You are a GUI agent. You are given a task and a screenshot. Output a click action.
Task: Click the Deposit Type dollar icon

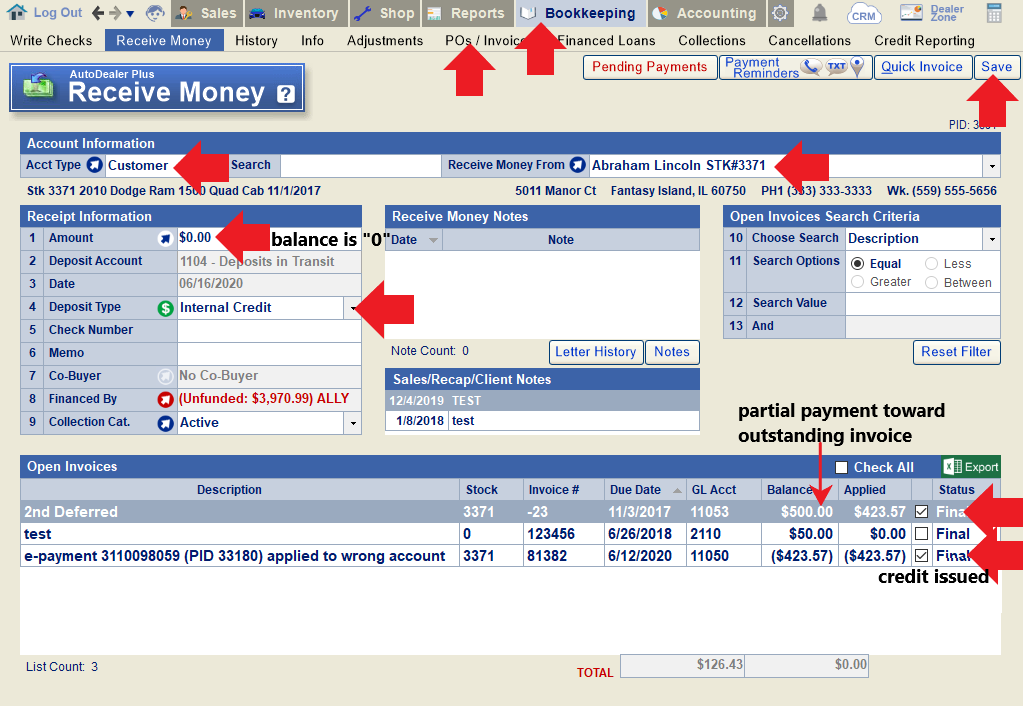click(x=166, y=308)
